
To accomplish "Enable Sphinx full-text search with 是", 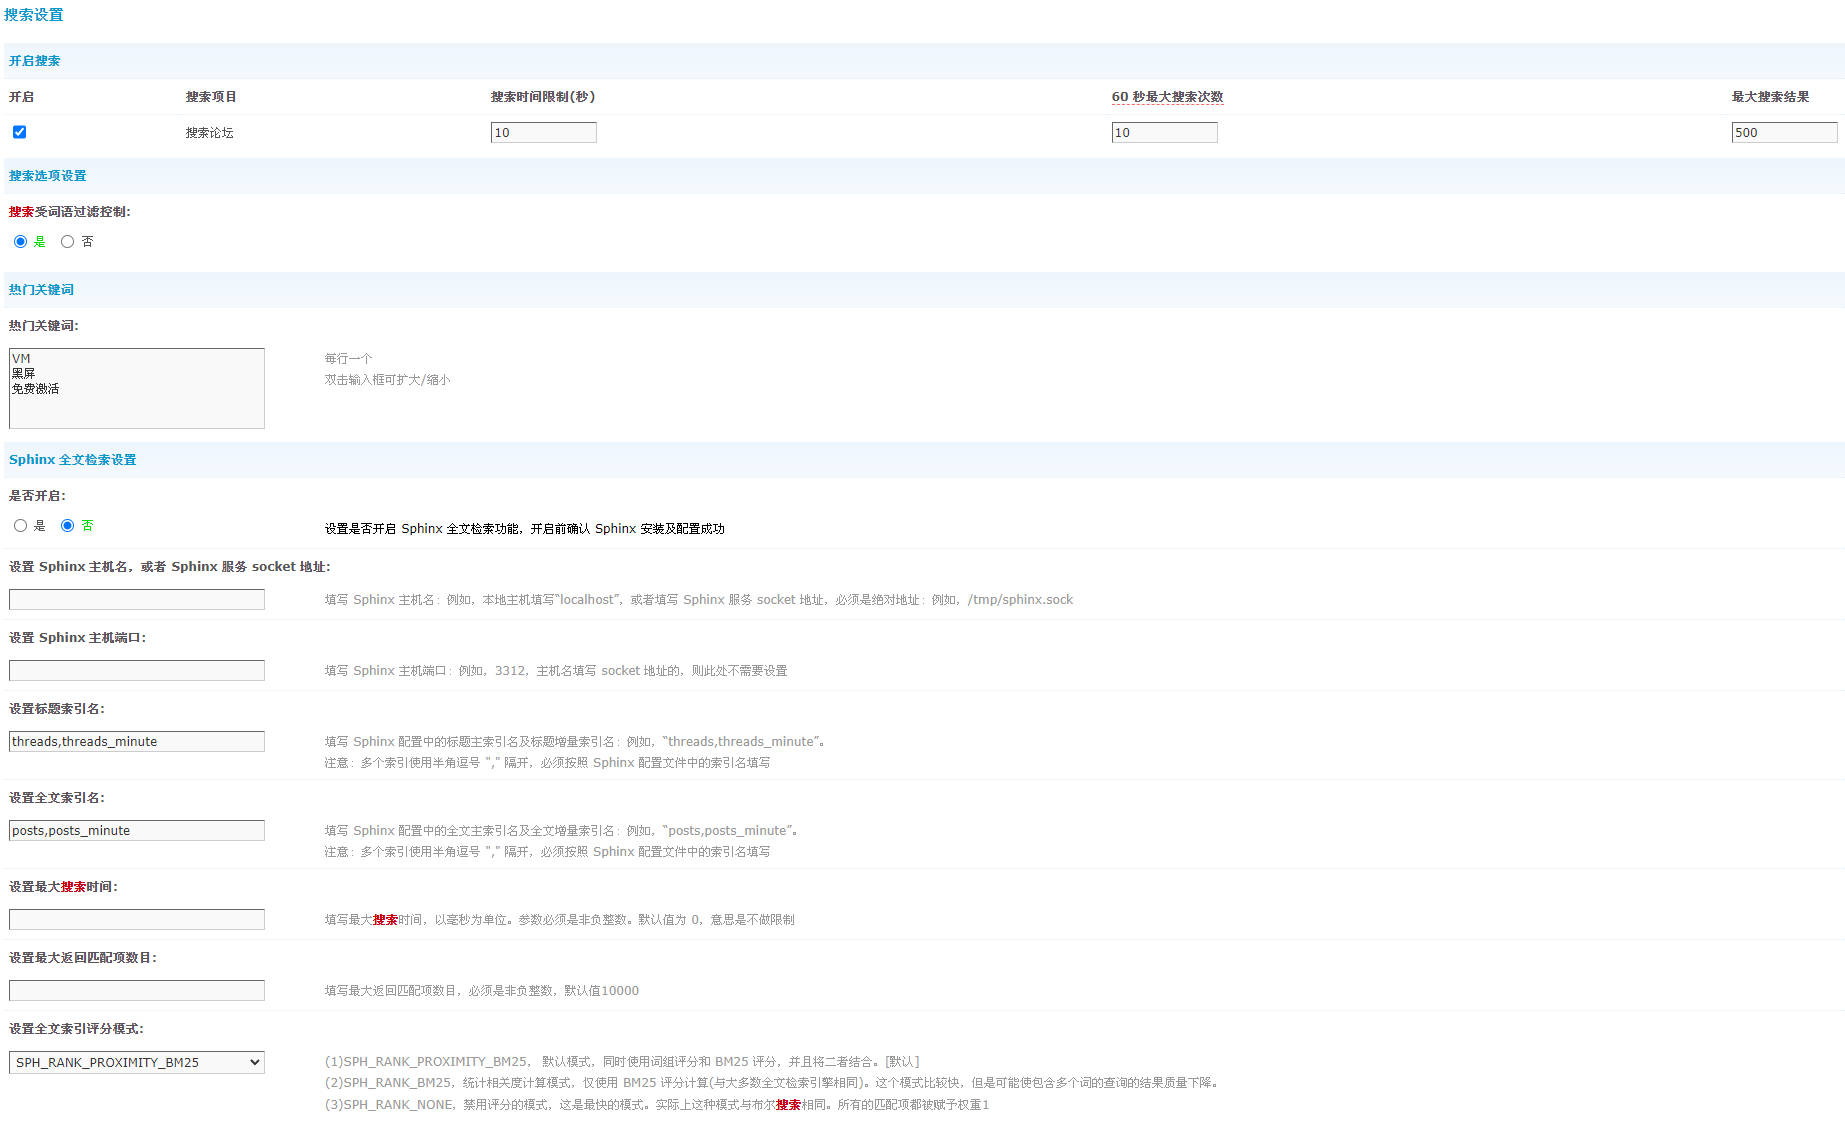I will 20,525.
